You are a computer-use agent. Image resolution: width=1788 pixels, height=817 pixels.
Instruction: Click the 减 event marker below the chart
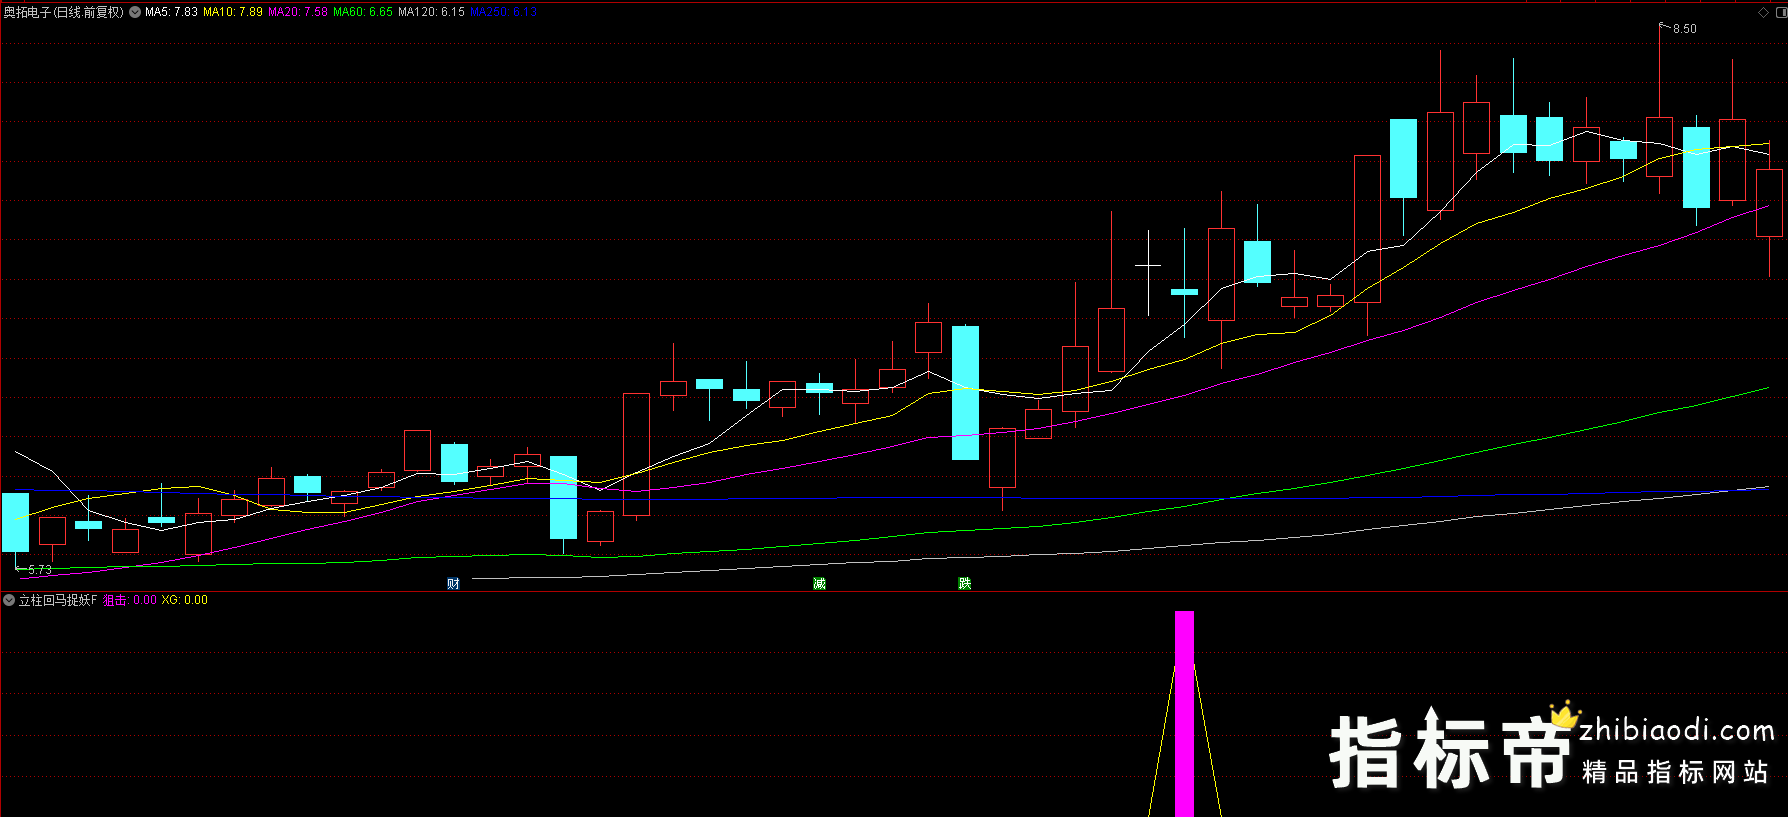point(819,584)
